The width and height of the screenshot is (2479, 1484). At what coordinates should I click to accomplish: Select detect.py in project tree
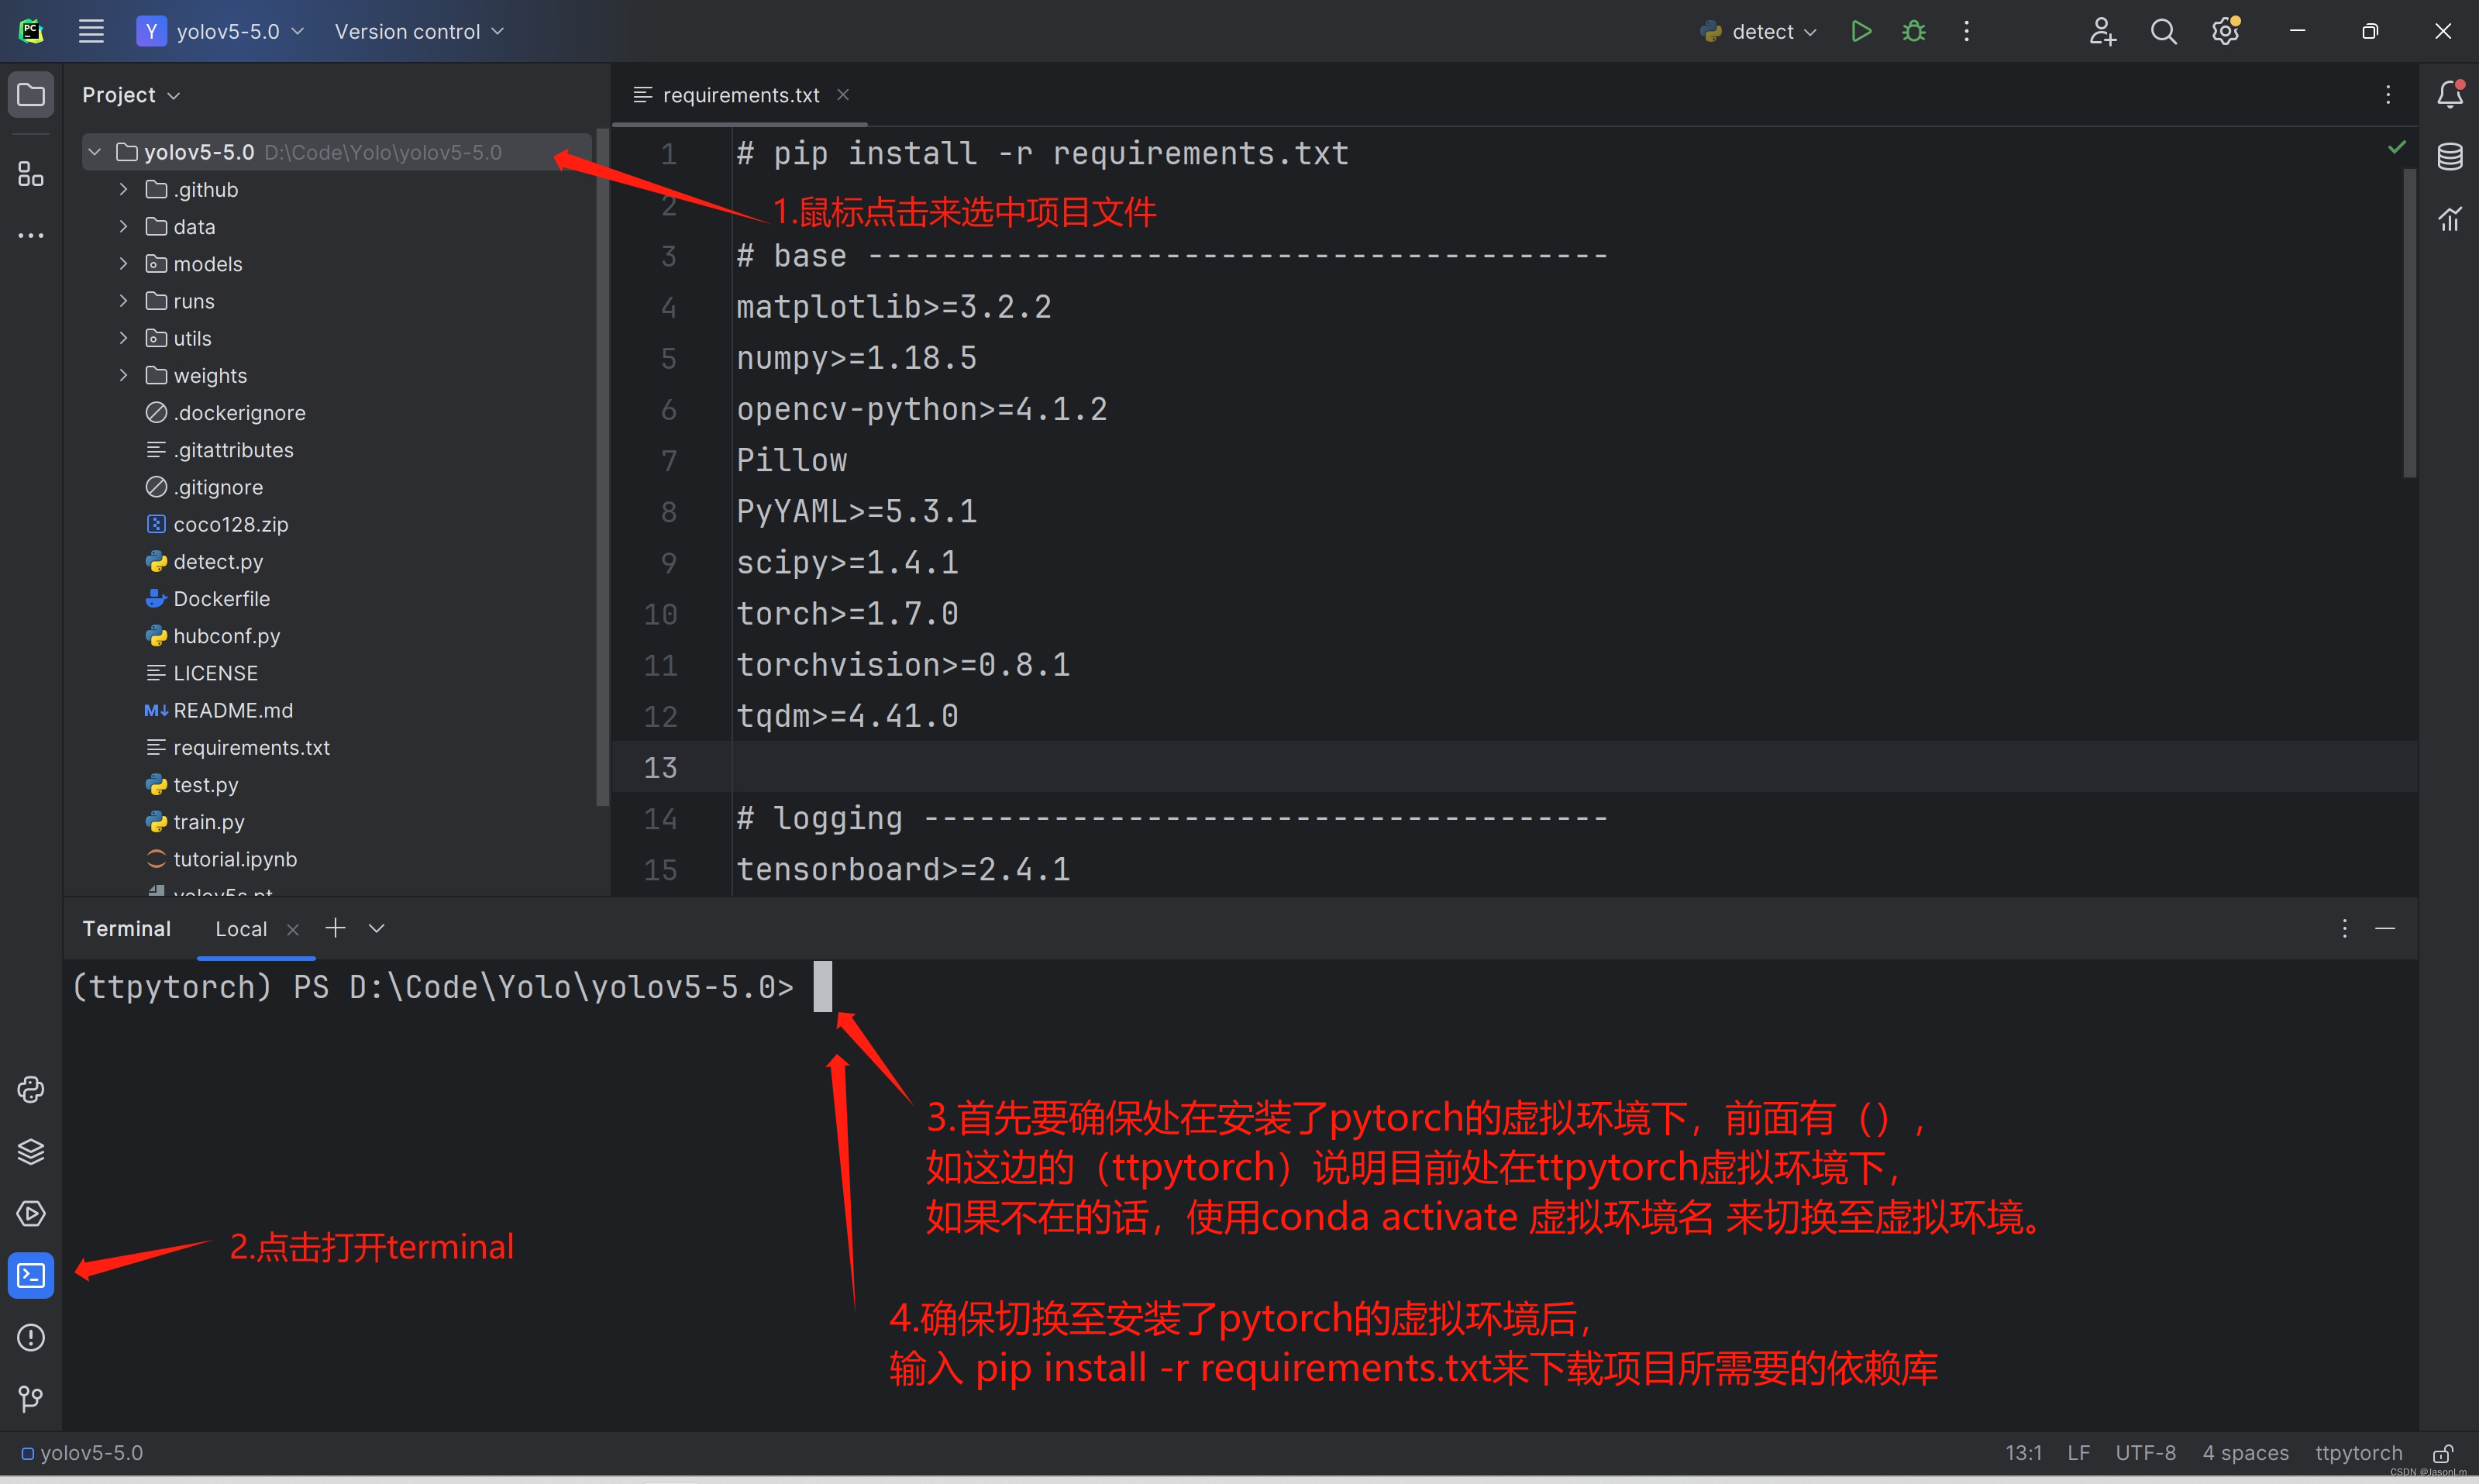coord(218,562)
